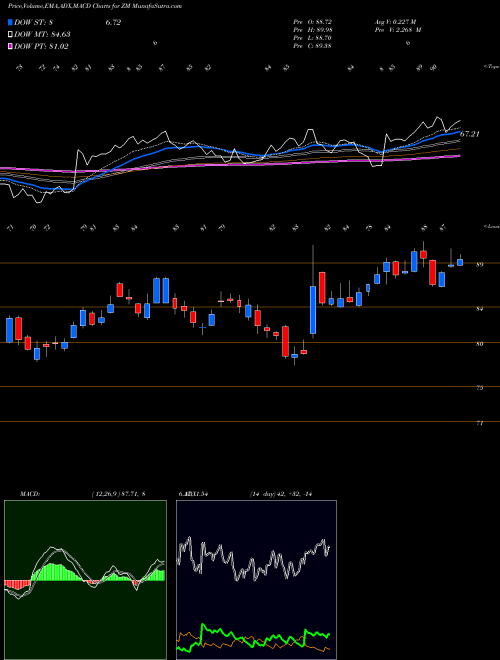Click the 'Pre O: 88.72' open value
Viewport: 500px width, 660px height.
pos(313,21)
